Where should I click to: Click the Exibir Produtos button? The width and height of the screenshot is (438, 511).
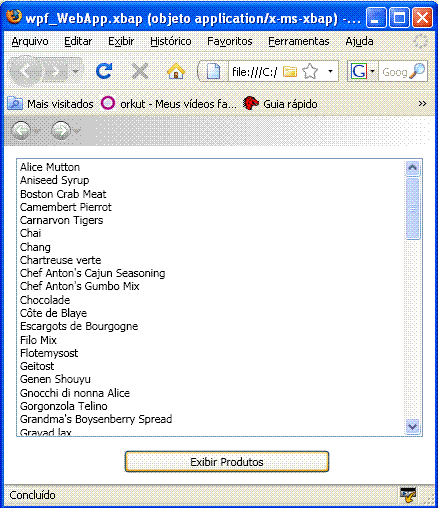(x=227, y=462)
